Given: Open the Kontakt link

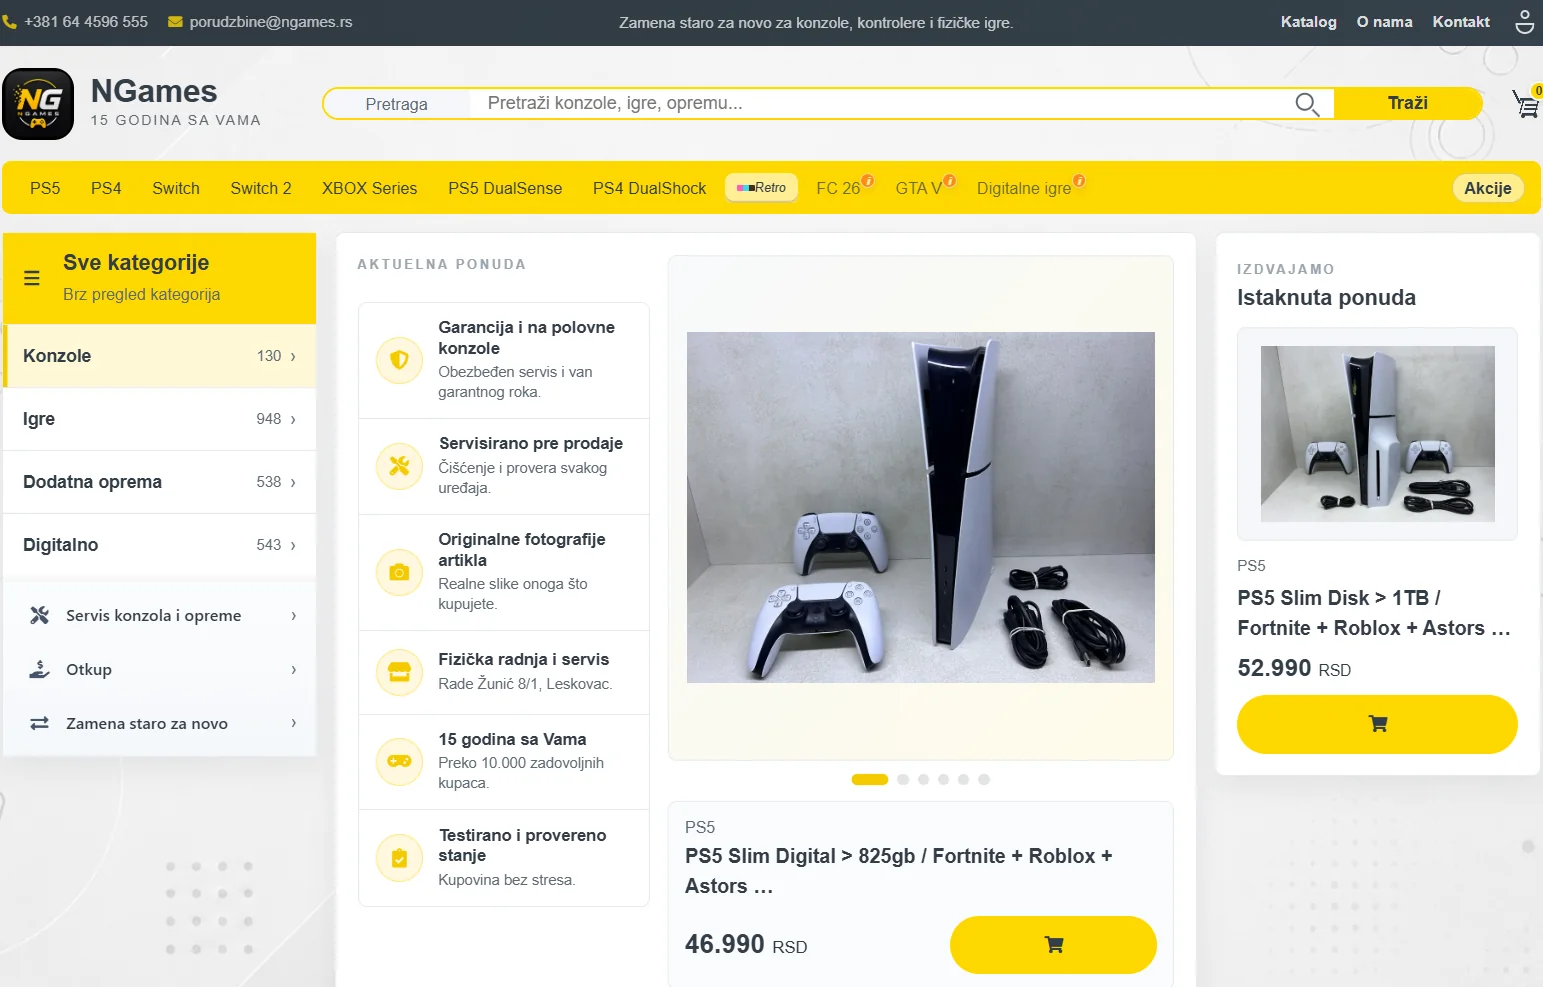Looking at the screenshot, I should [1461, 22].
